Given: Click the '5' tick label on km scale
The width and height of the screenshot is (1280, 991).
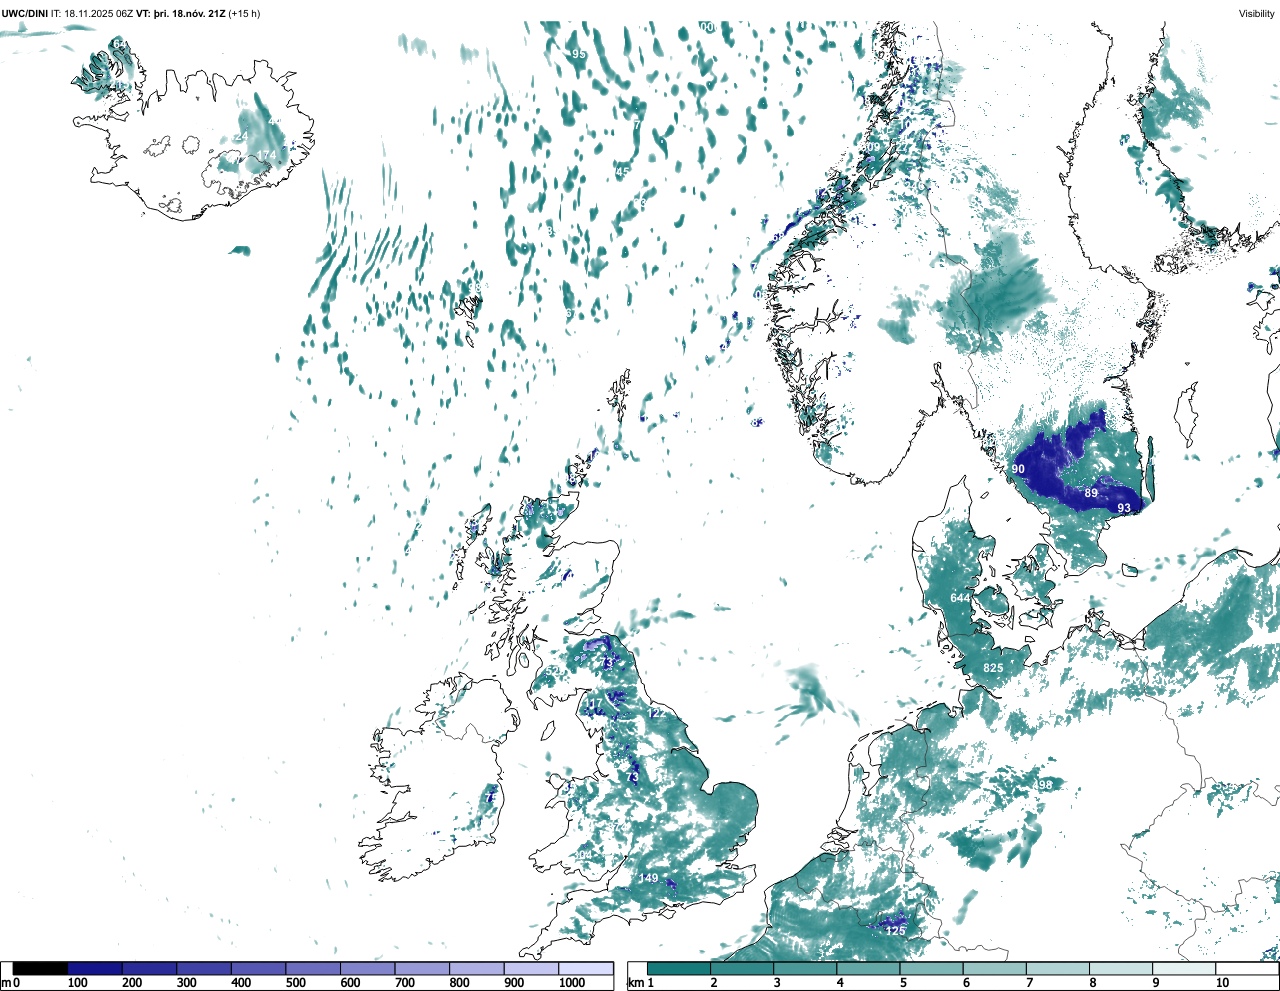Looking at the screenshot, I should click(x=903, y=983).
